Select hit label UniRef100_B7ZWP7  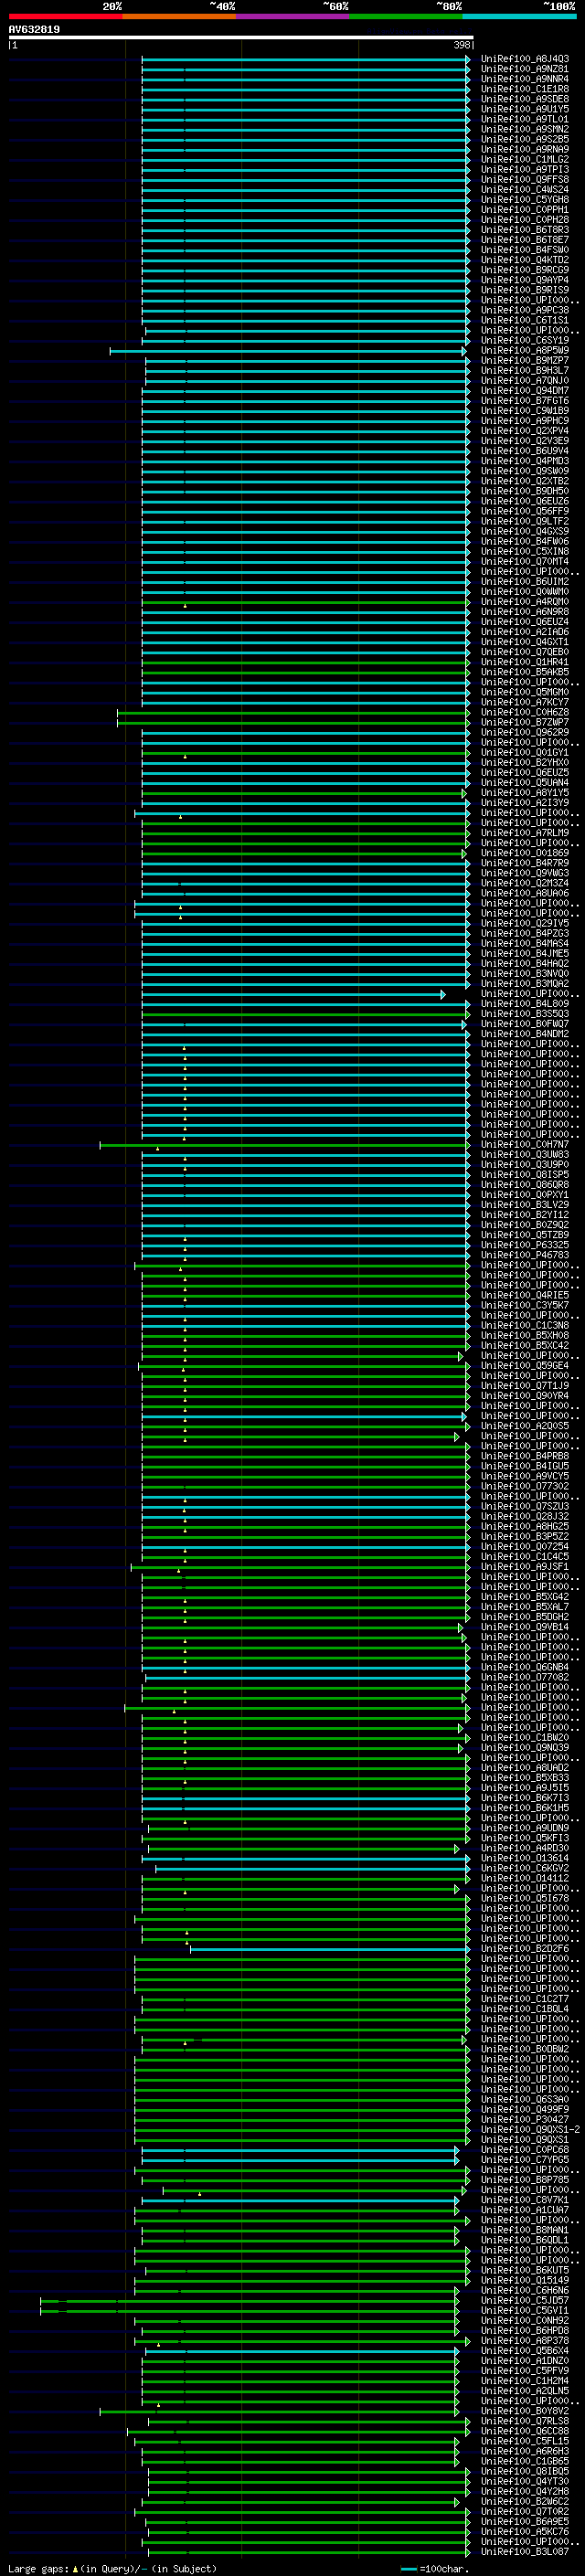coord(525,723)
